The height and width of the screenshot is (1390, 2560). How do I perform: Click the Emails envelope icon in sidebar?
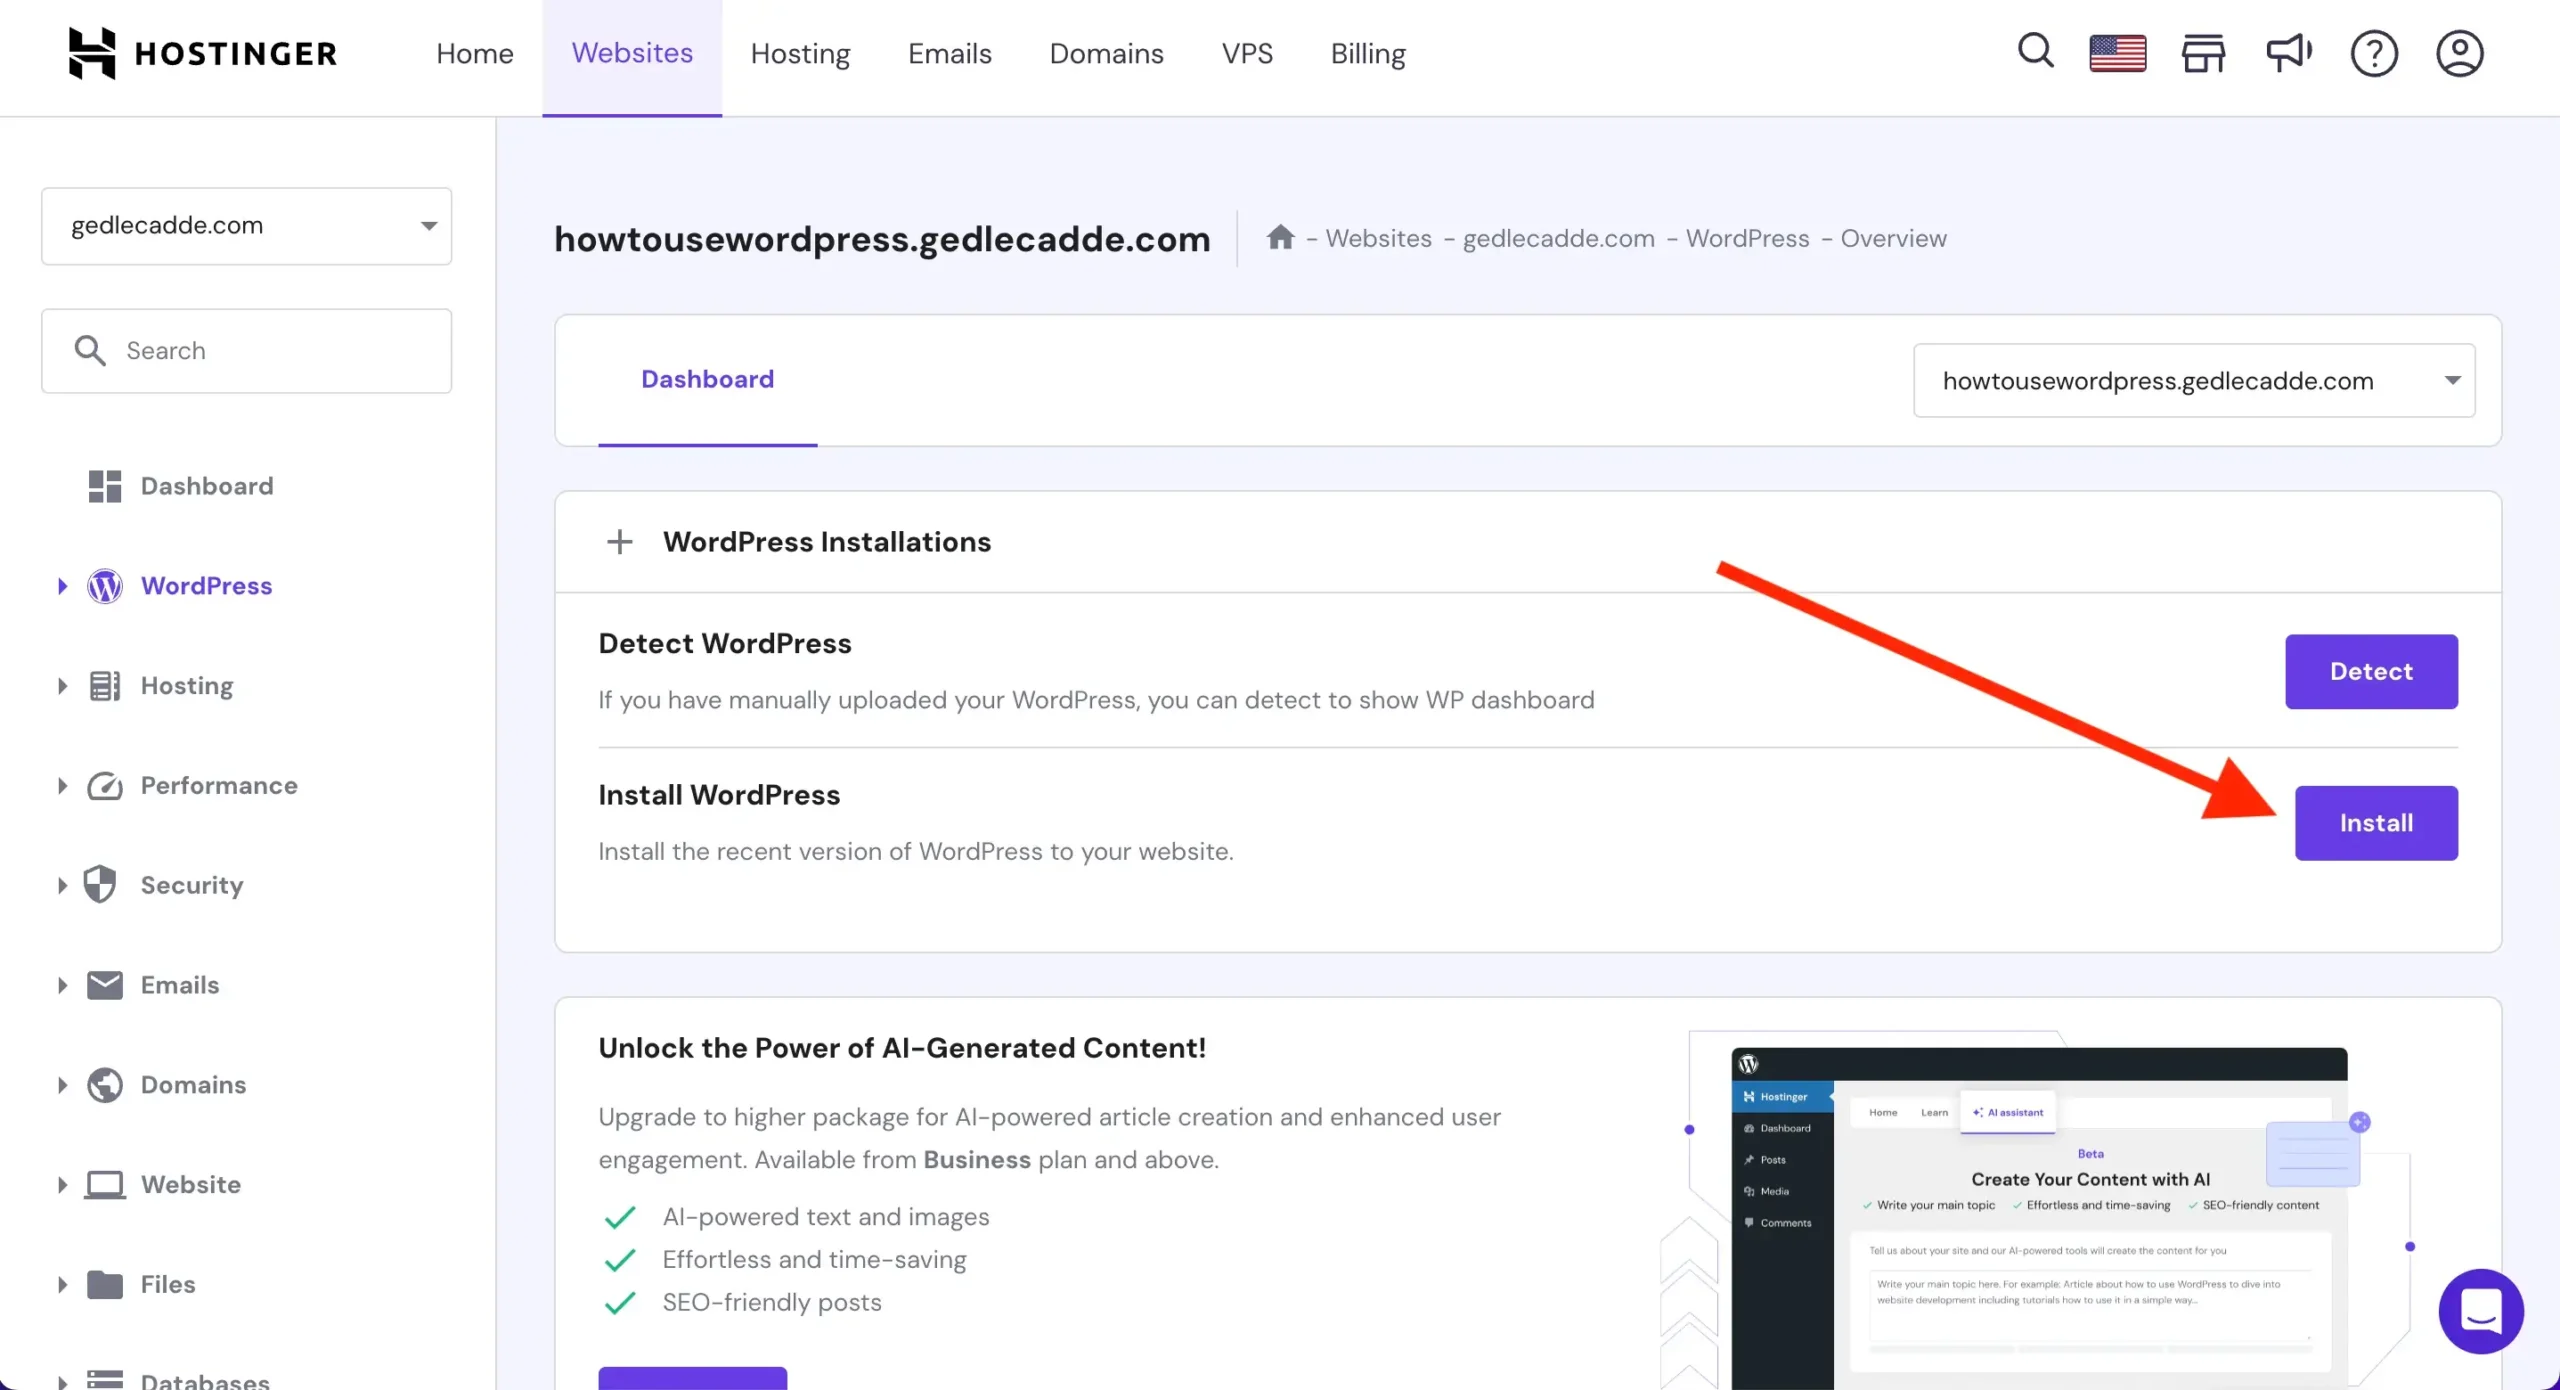pos(105,985)
